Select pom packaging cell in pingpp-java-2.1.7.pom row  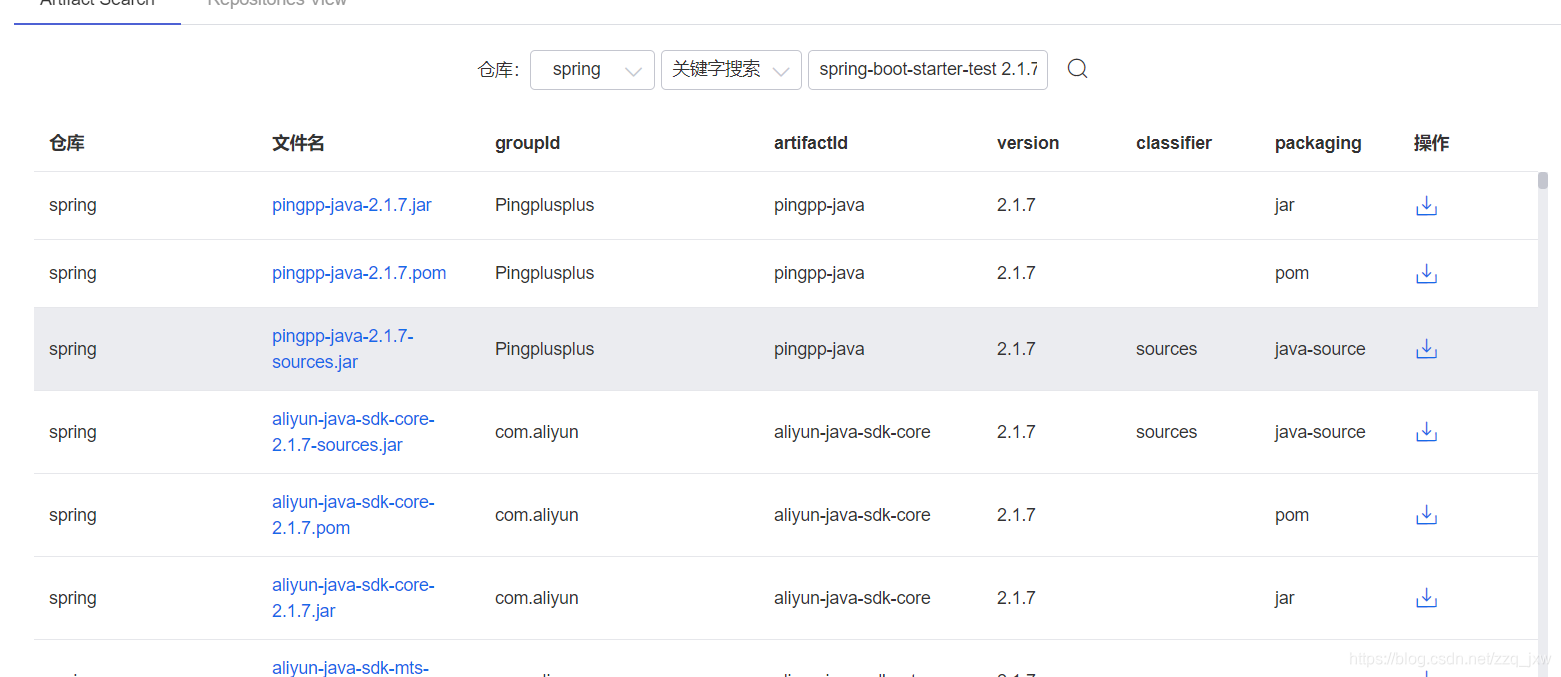1292,273
